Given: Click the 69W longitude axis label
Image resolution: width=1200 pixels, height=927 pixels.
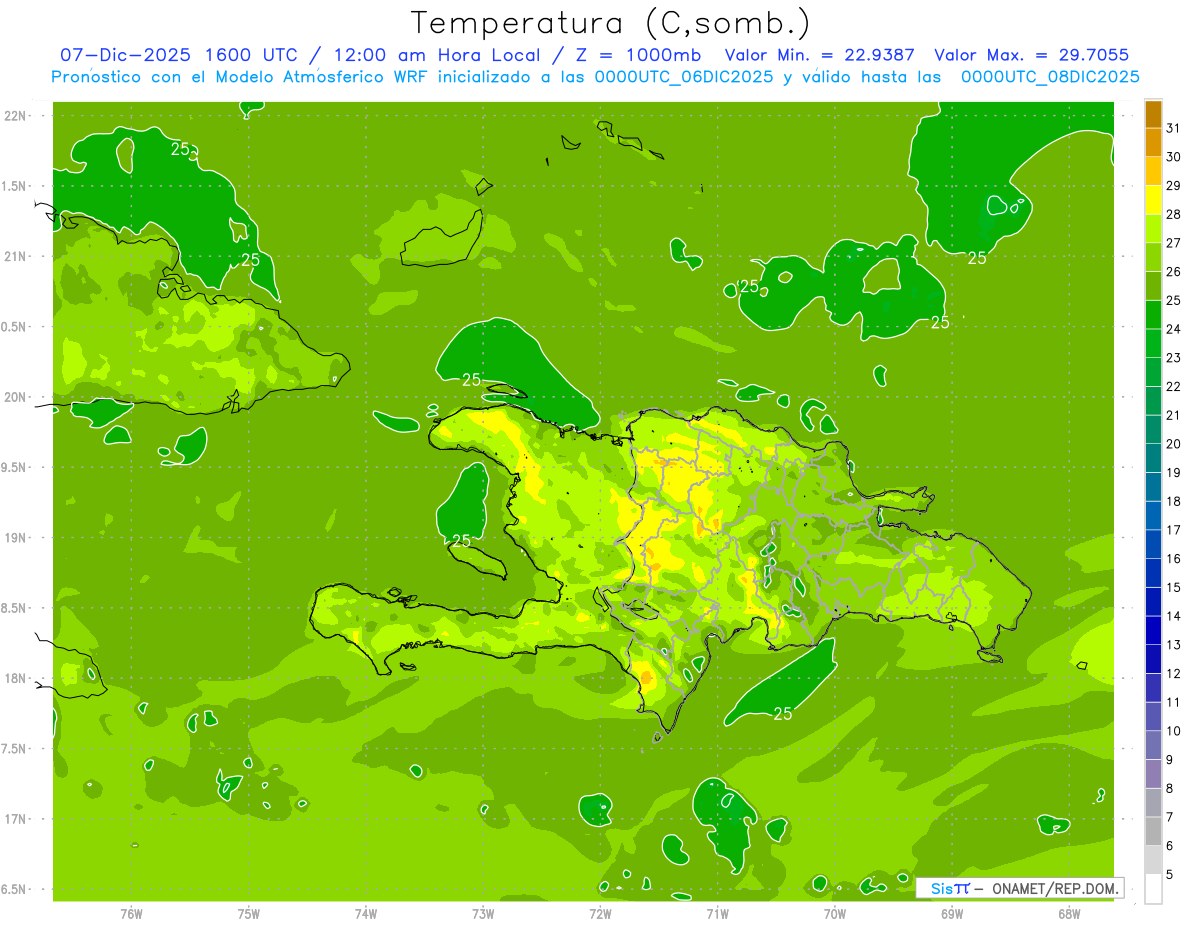Looking at the screenshot, I should coord(952,913).
